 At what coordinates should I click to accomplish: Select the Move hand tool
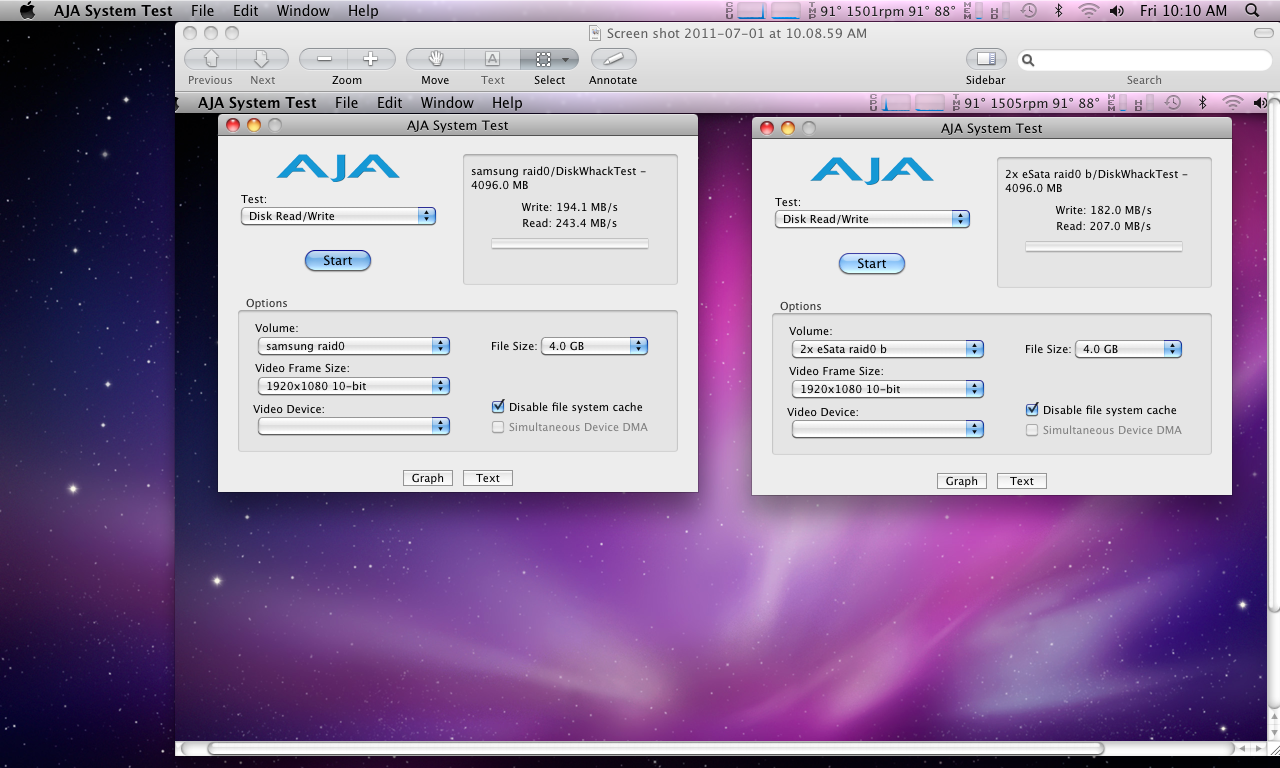click(435, 59)
